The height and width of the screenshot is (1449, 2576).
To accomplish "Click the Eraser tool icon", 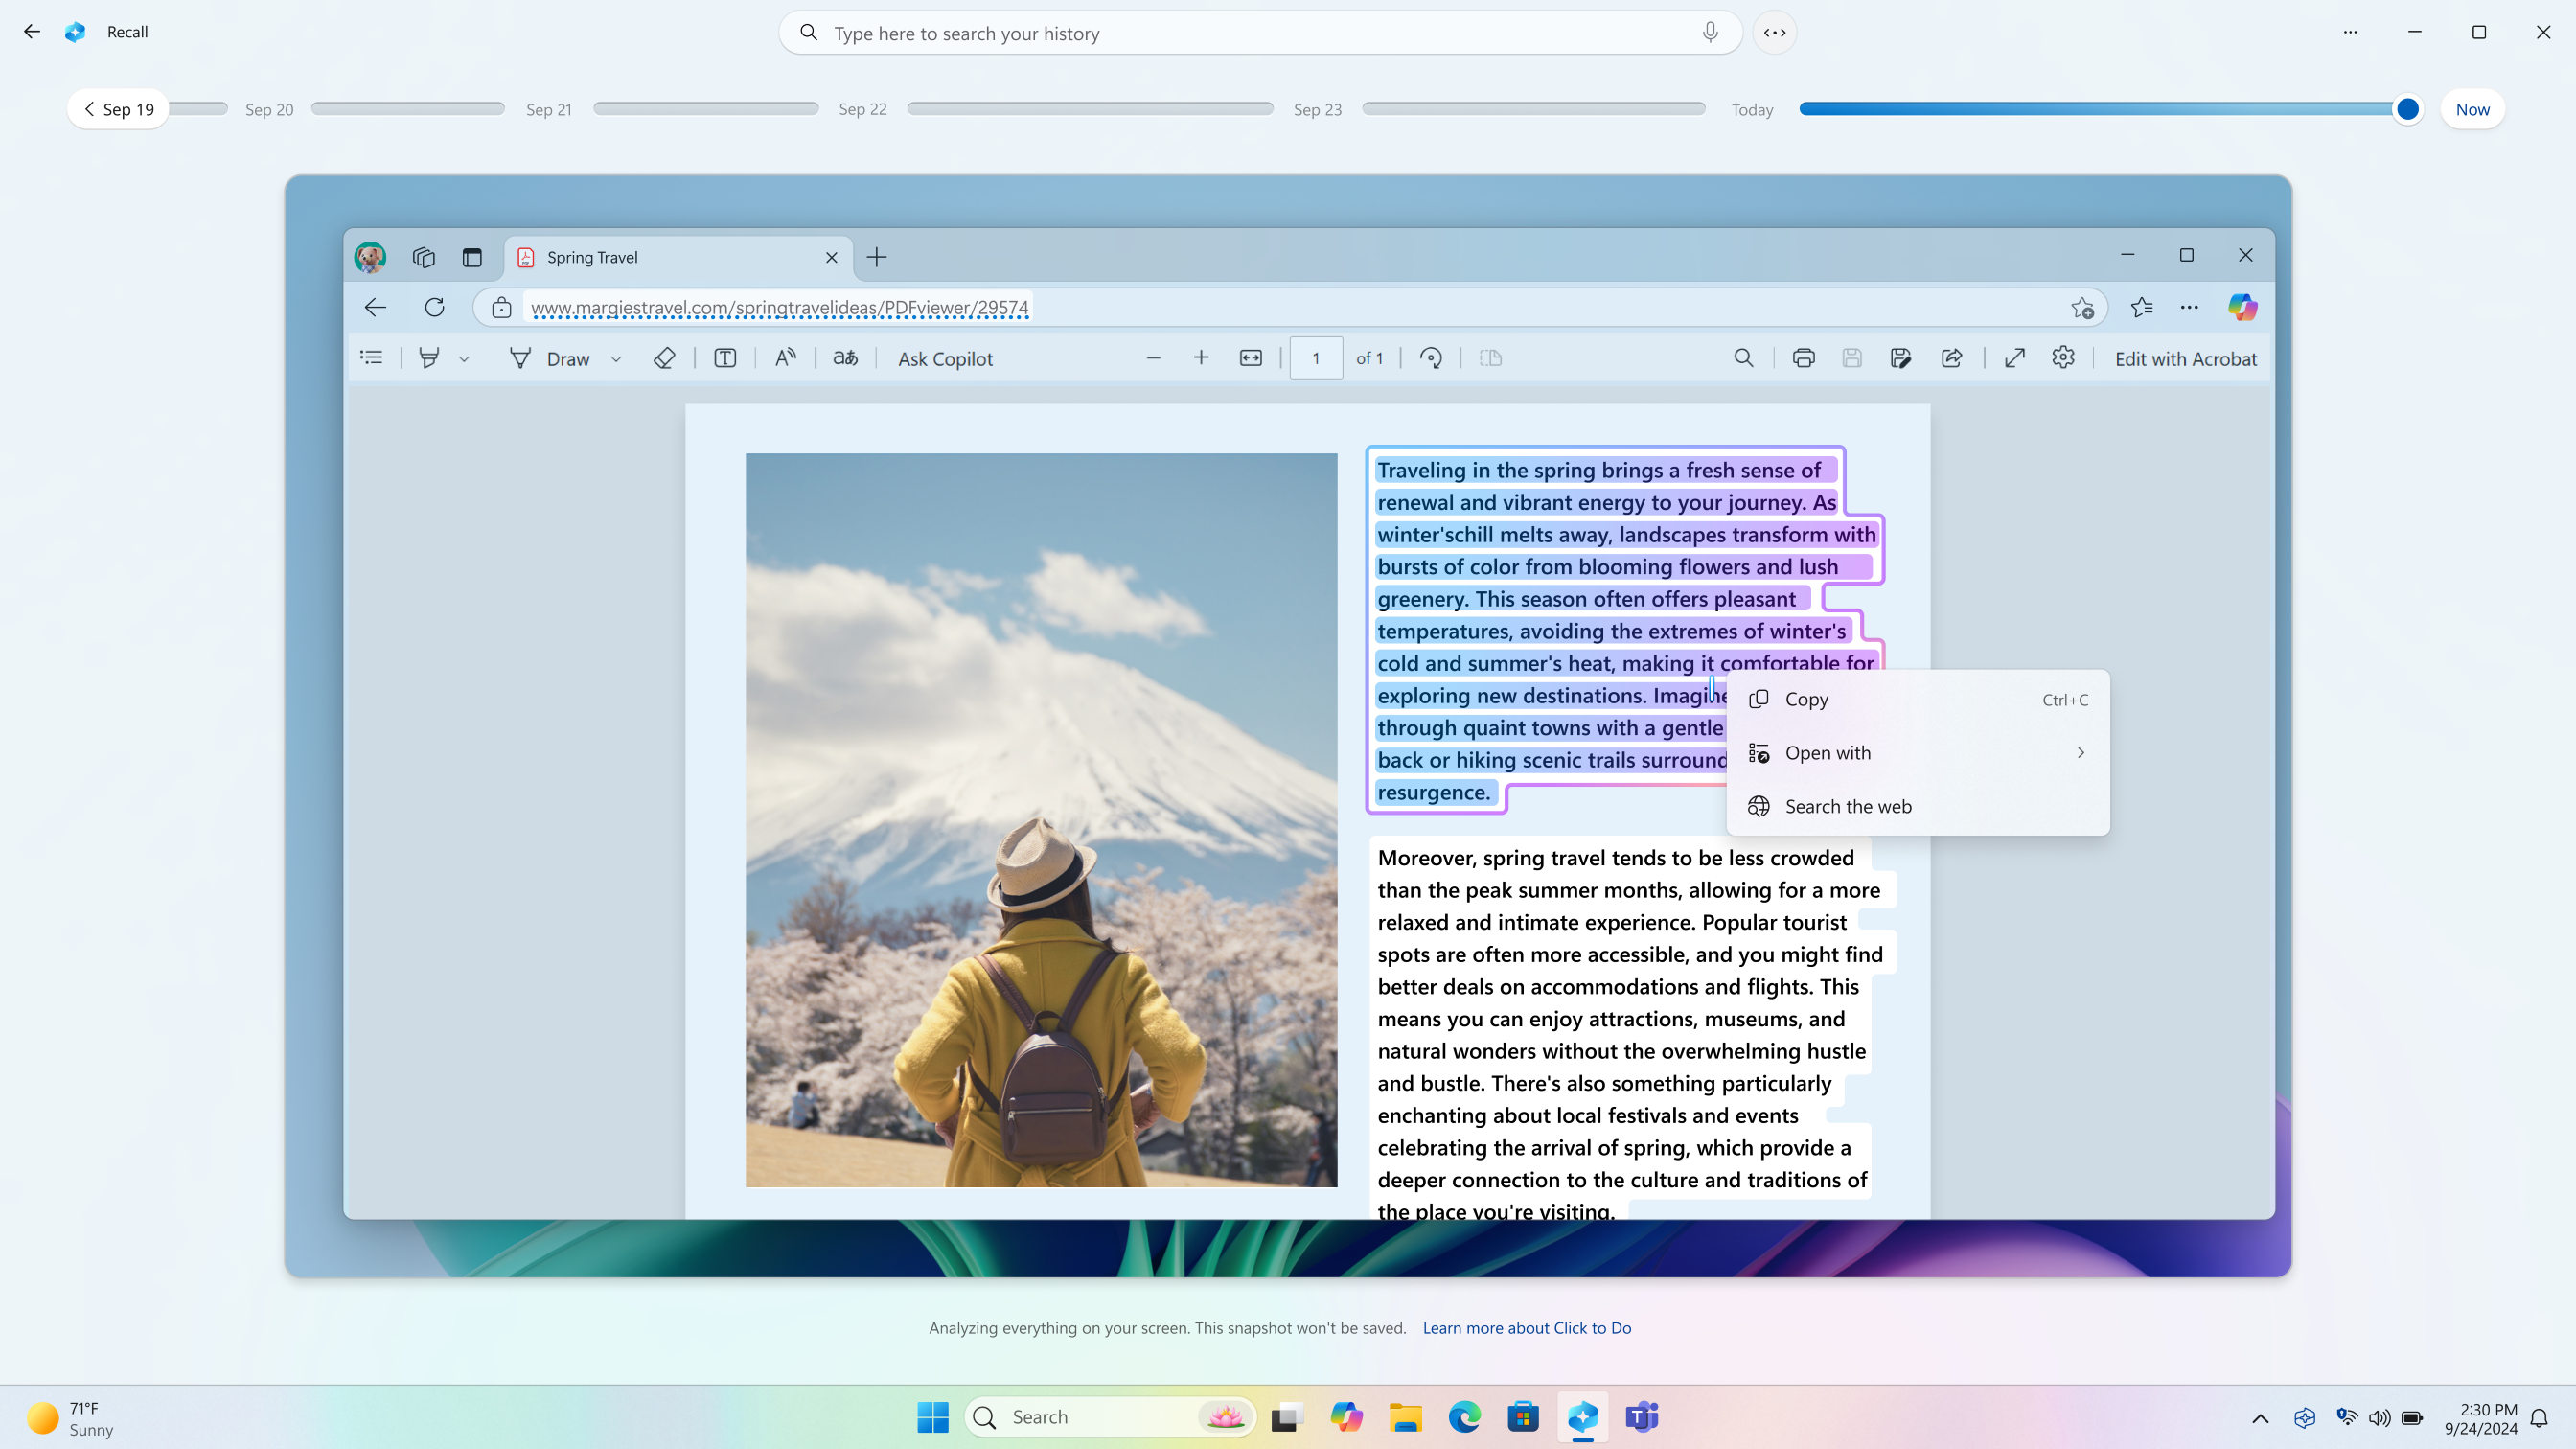I will click(x=665, y=357).
